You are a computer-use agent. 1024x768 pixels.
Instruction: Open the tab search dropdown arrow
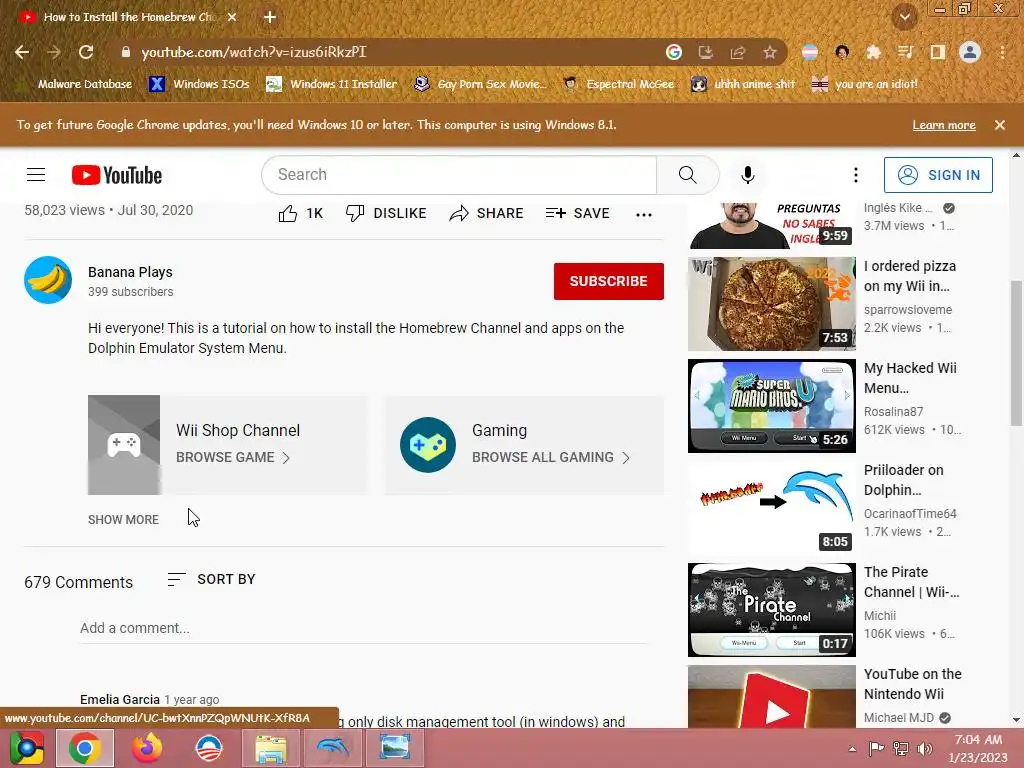click(905, 17)
